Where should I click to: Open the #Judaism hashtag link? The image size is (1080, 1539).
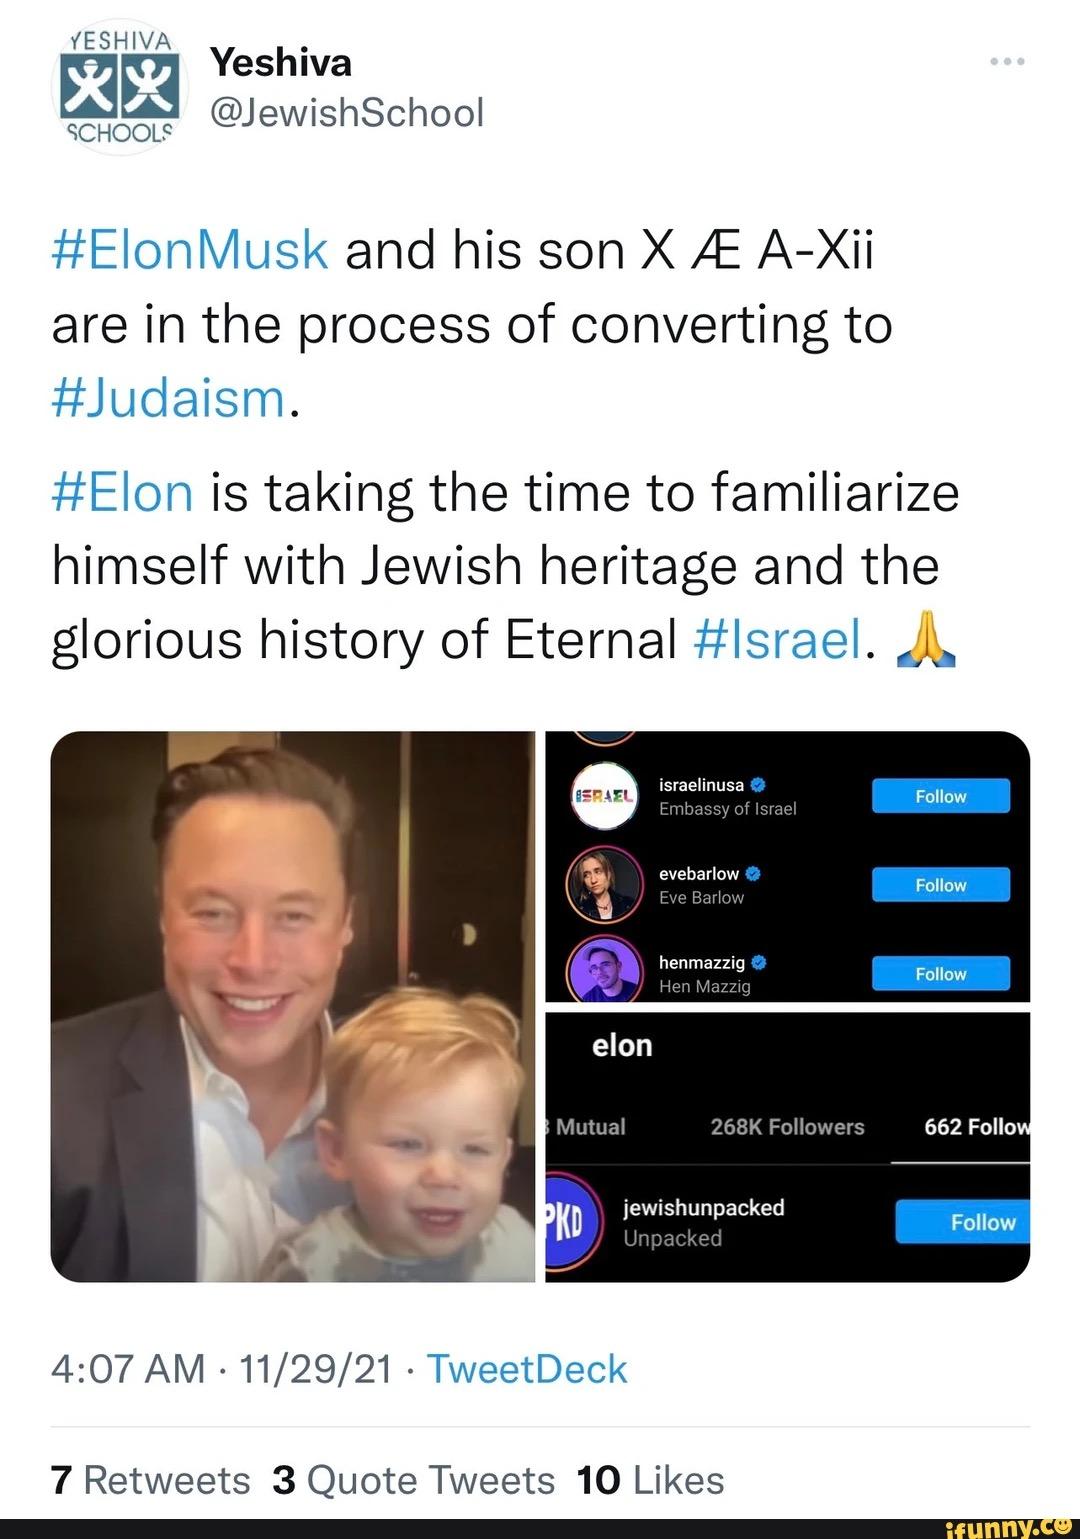pyautogui.click(x=169, y=398)
